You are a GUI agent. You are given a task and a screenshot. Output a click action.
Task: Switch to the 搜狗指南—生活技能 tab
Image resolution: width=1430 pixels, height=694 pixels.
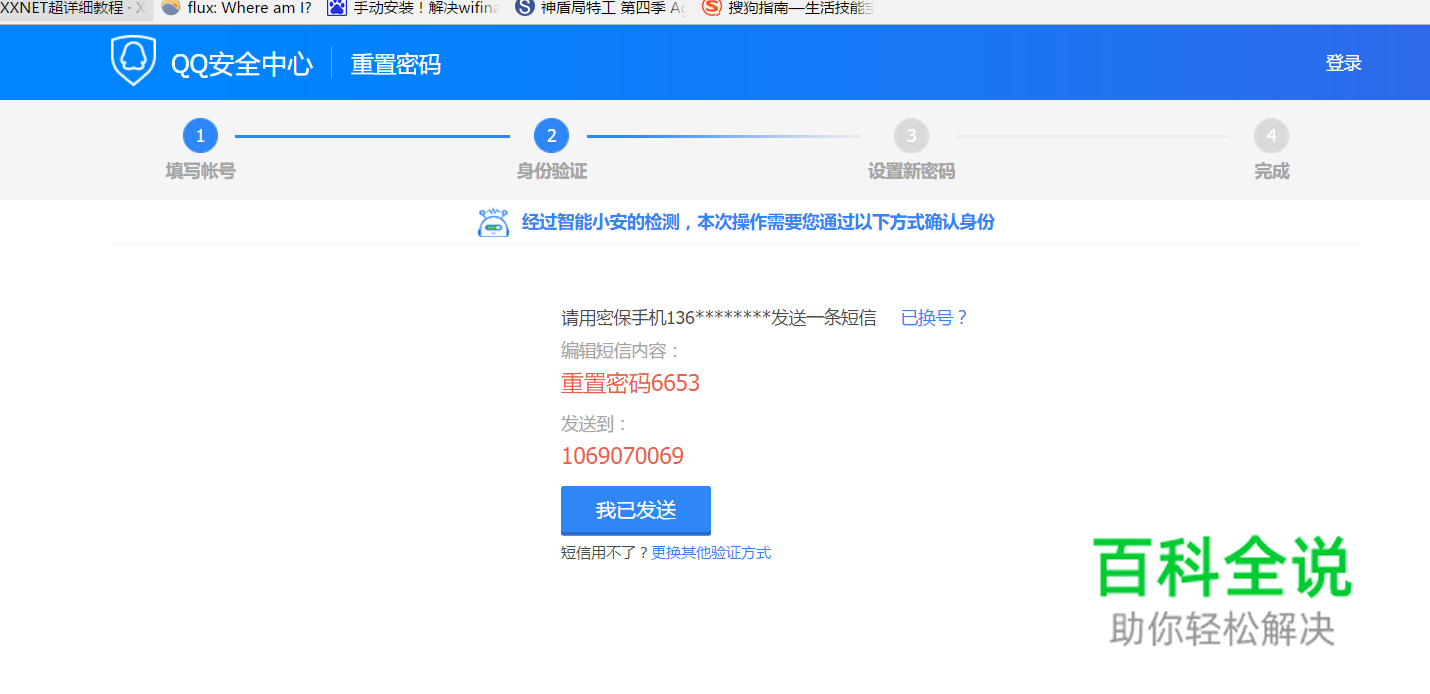click(787, 9)
